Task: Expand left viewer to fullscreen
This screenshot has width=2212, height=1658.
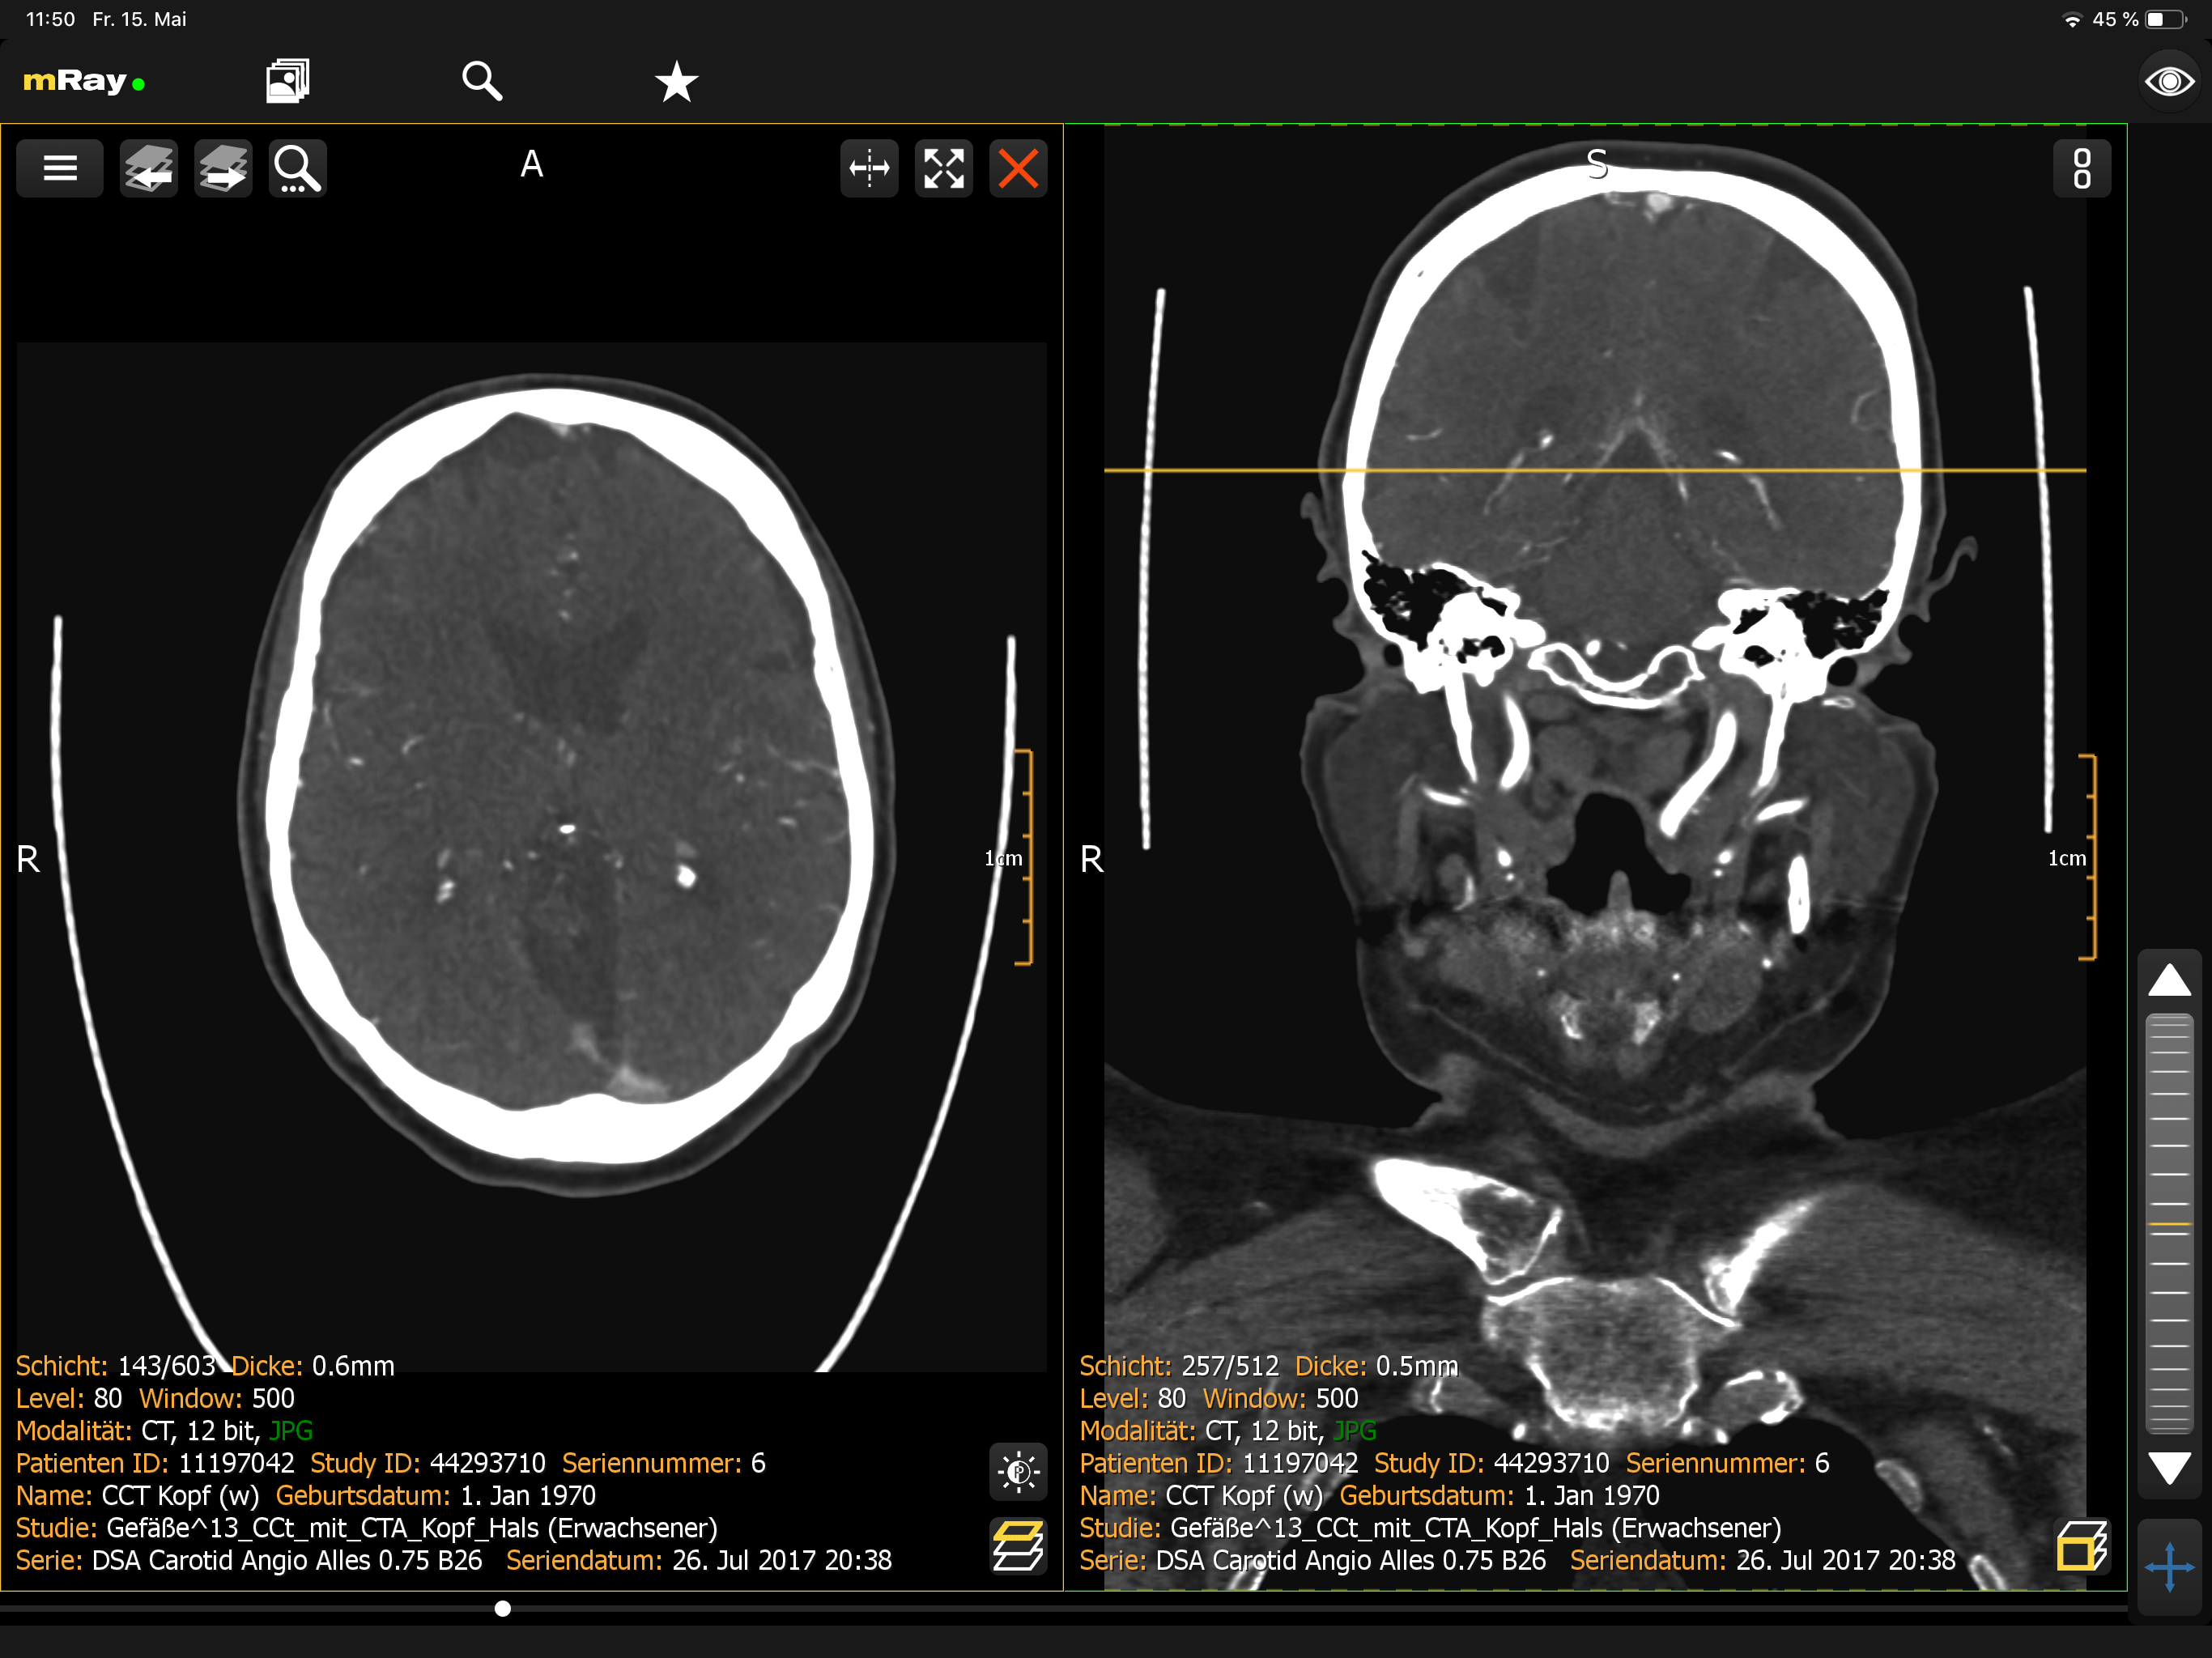Action: (x=943, y=168)
